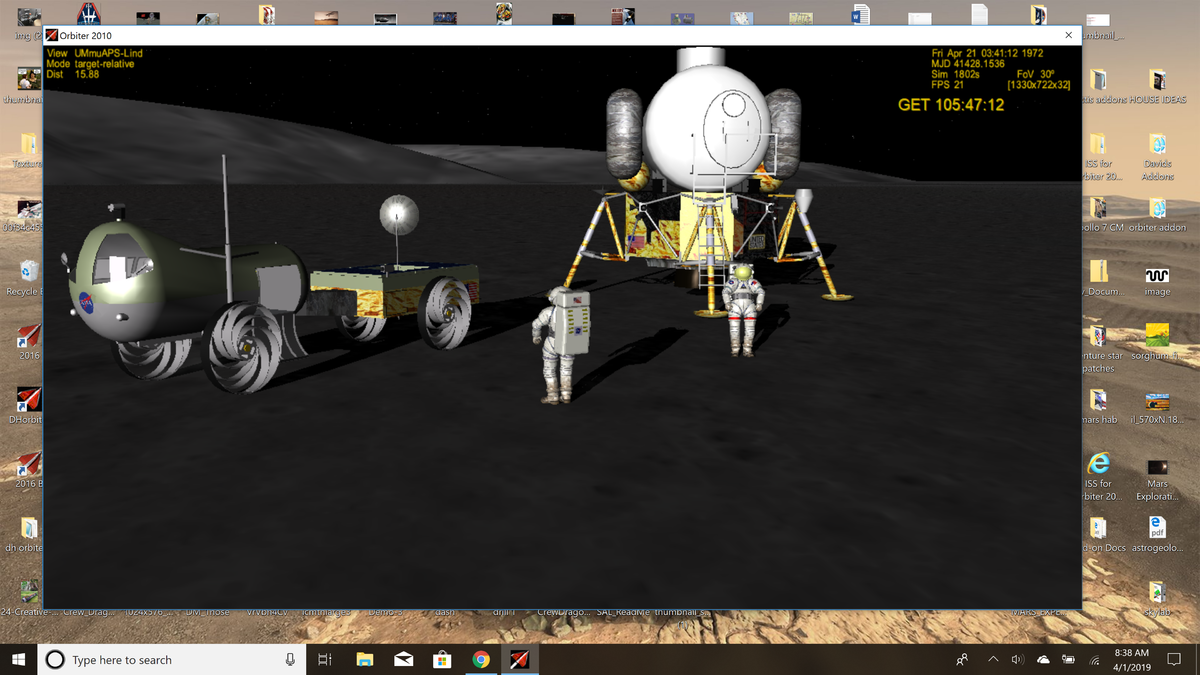Image resolution: width=1200 pixels, height=675 pixels.
Task: Close the Orbiter 2010 window
Action: (1068, 35)
